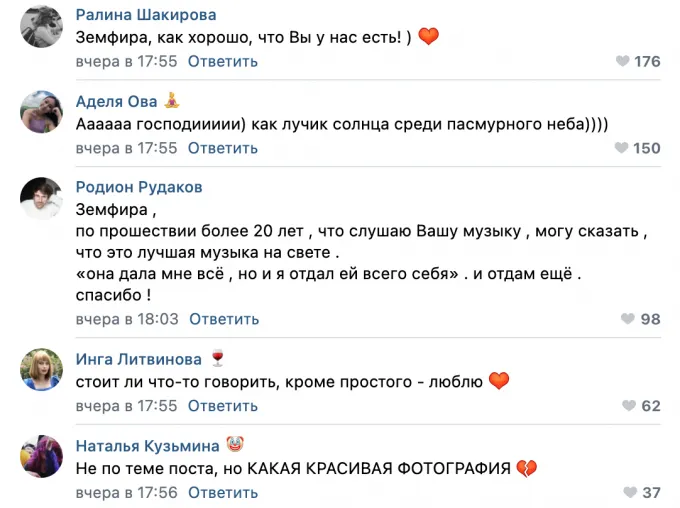
Task: Like Родион Рудаков's comment with heart
Action: coord(627,320)
